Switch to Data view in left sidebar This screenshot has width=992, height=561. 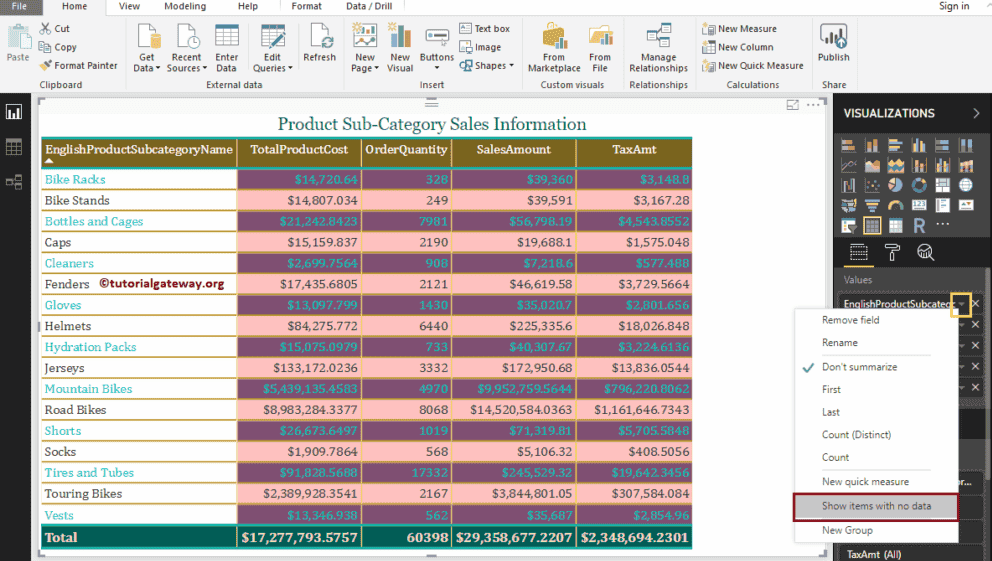pyautogui.click(x=14, y=147)
